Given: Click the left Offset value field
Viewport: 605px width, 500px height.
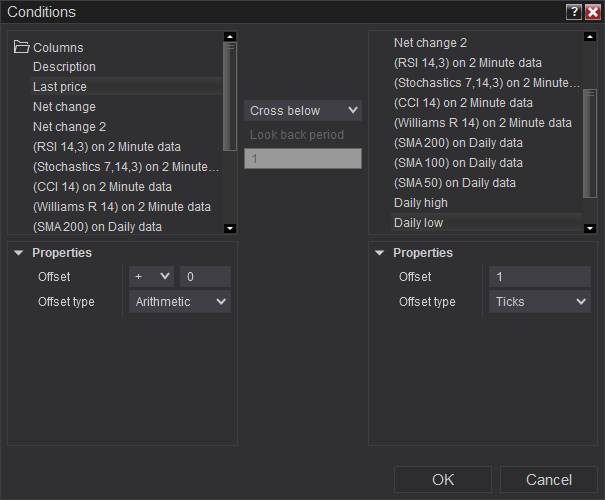Looking at the screenshot, I should [x=205, y=276].
